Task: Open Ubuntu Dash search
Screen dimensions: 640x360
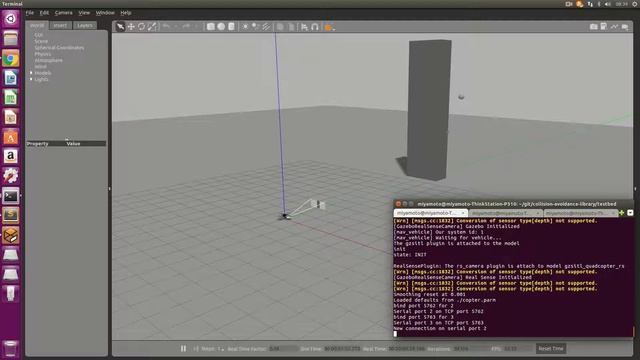Action: pos(11,19)
